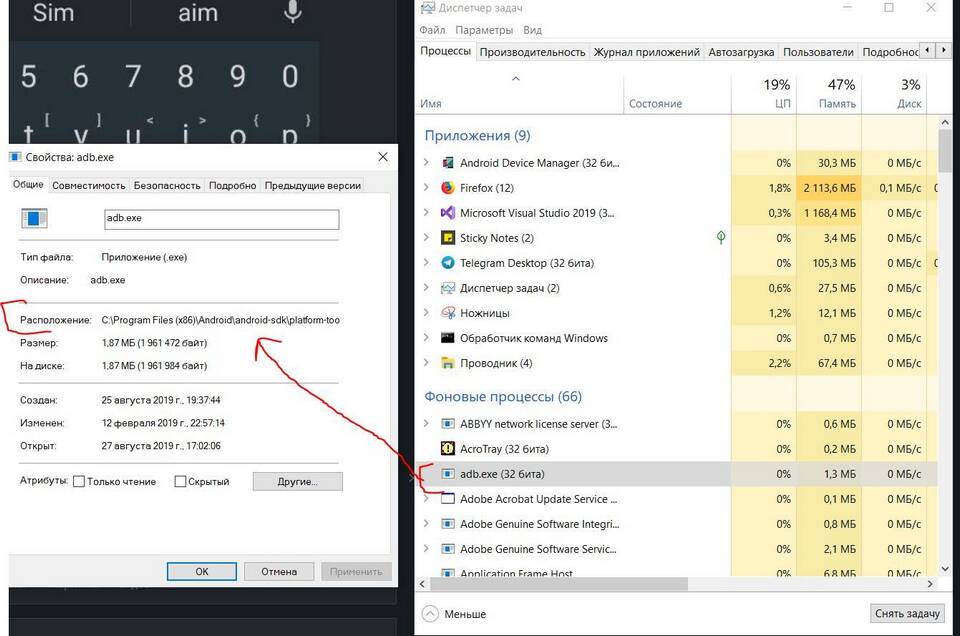The image size is (960, 636).
Task: Click the file name field containing adb.exe
Action: point(222,219)
